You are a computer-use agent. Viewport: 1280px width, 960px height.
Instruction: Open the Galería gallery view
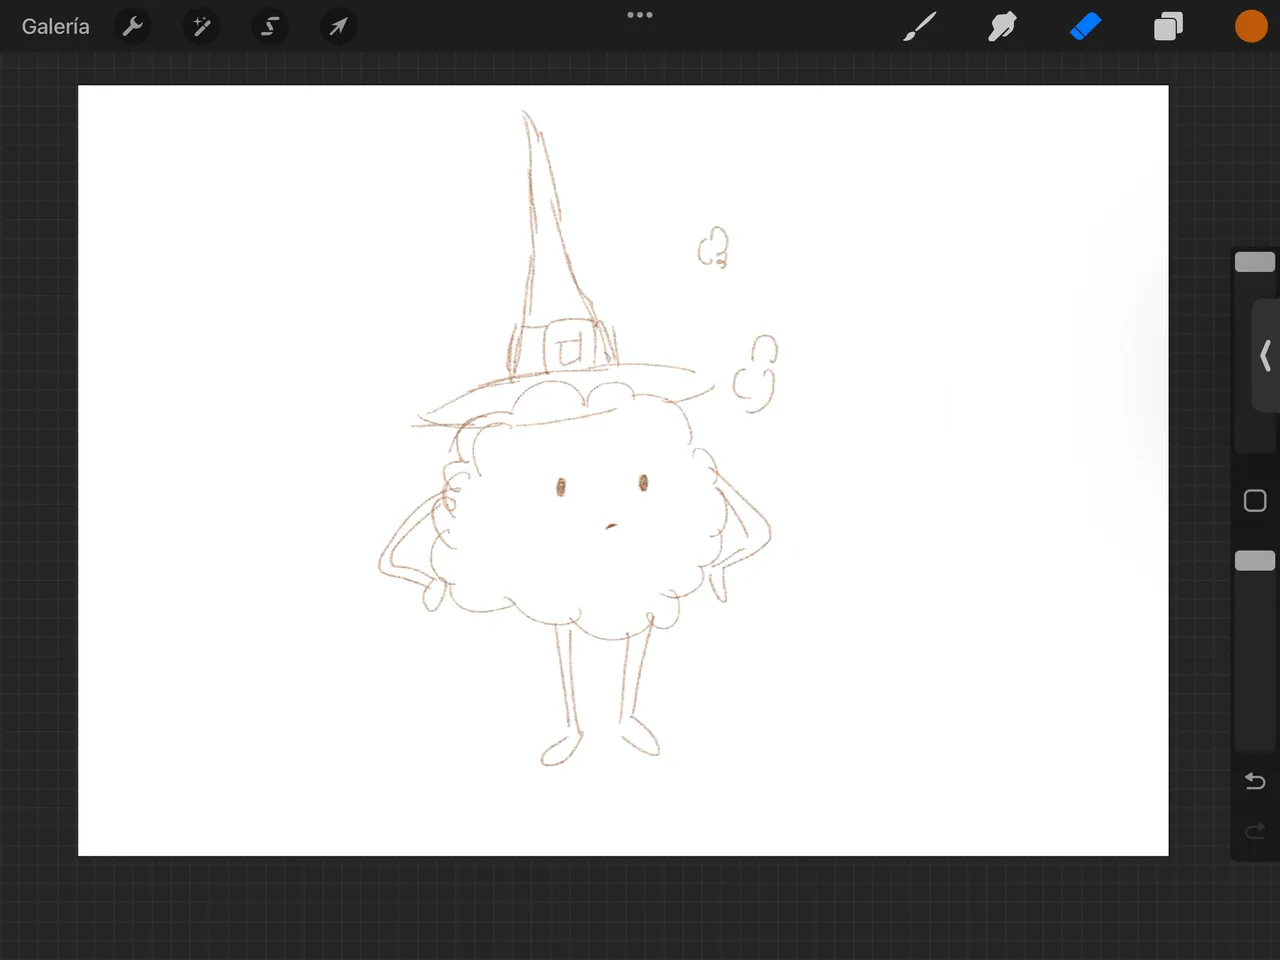[56, 27]
